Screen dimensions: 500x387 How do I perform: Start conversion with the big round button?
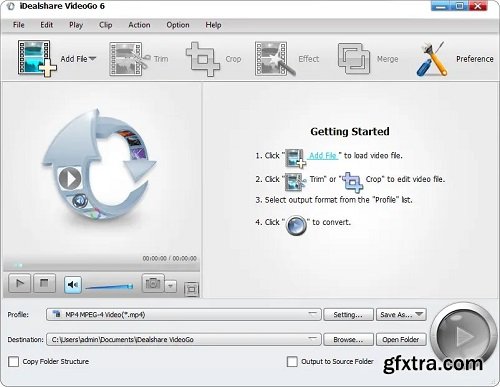pos(464,336)
